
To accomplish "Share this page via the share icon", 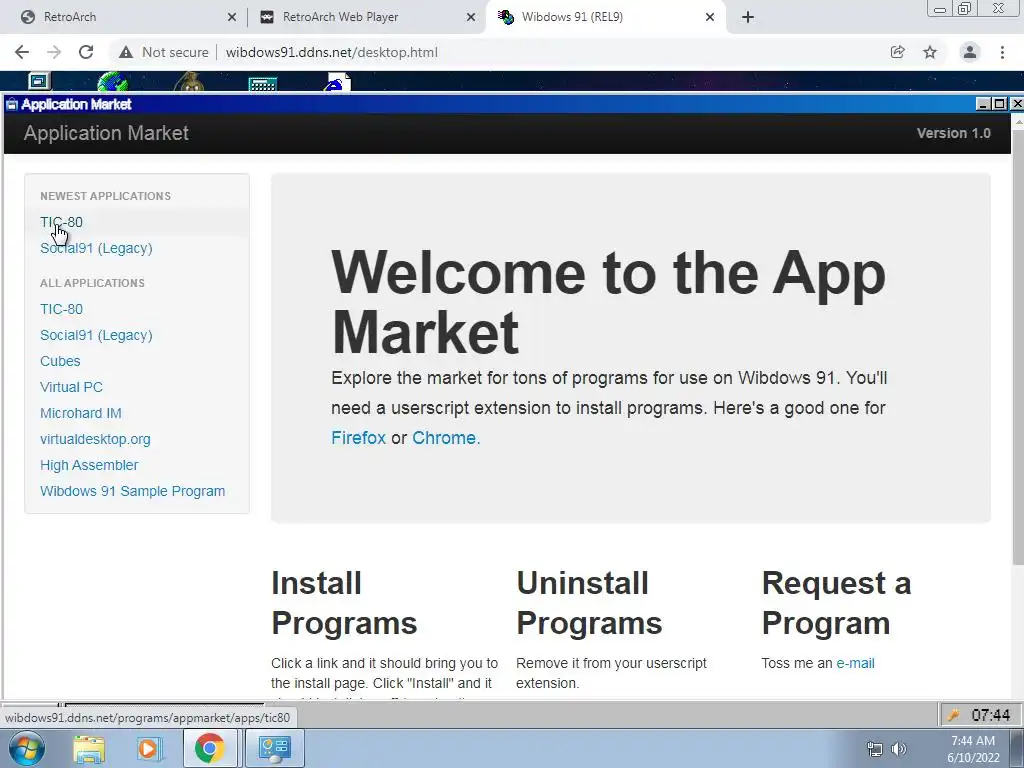I will point(898,52).
